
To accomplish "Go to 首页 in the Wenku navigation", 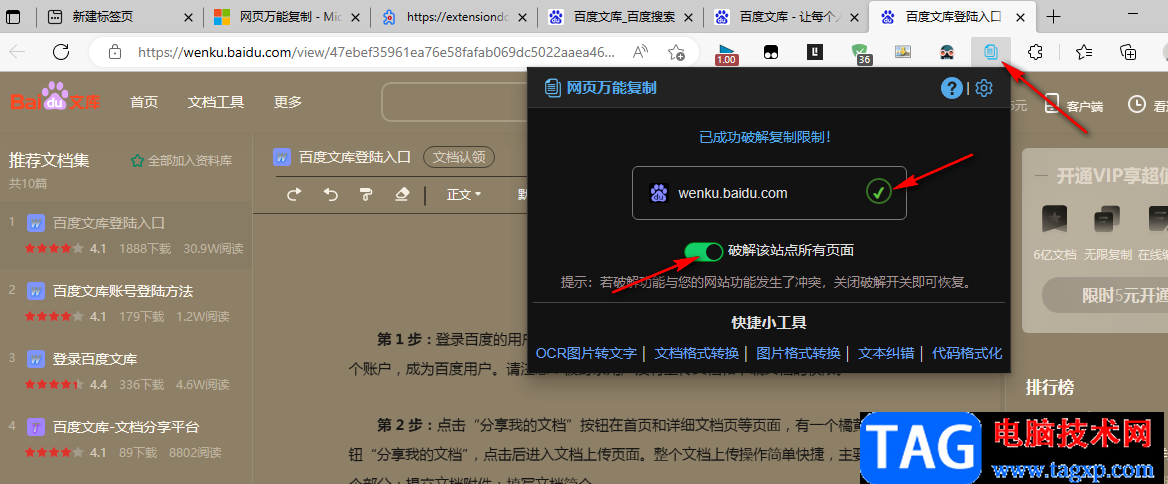I will [144, 102].
